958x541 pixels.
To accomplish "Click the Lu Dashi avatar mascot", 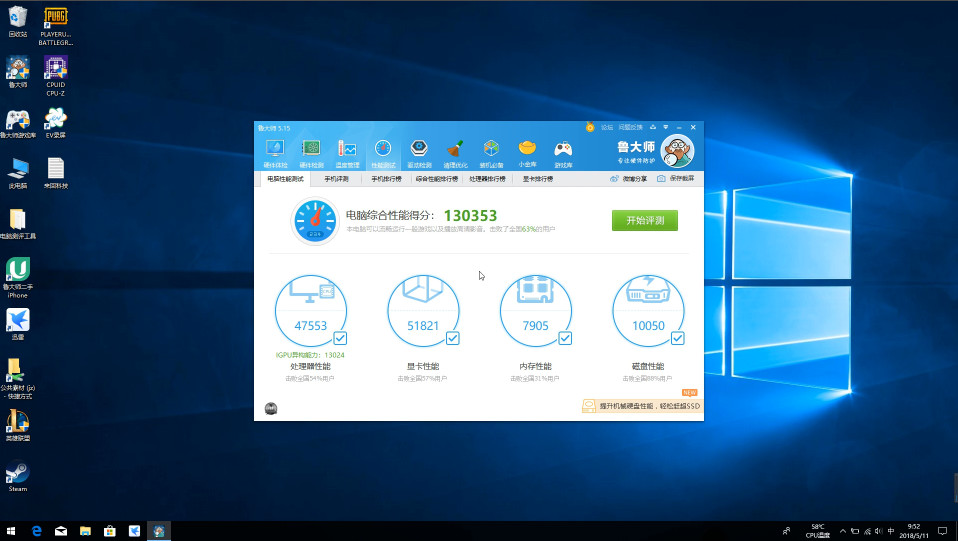I will 678,150.
